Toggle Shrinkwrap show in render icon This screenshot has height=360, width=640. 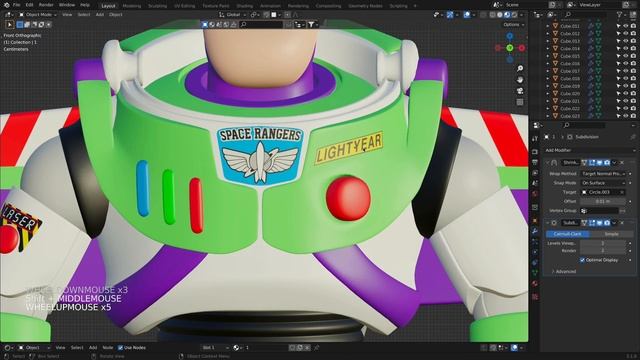tap(607, 162)
